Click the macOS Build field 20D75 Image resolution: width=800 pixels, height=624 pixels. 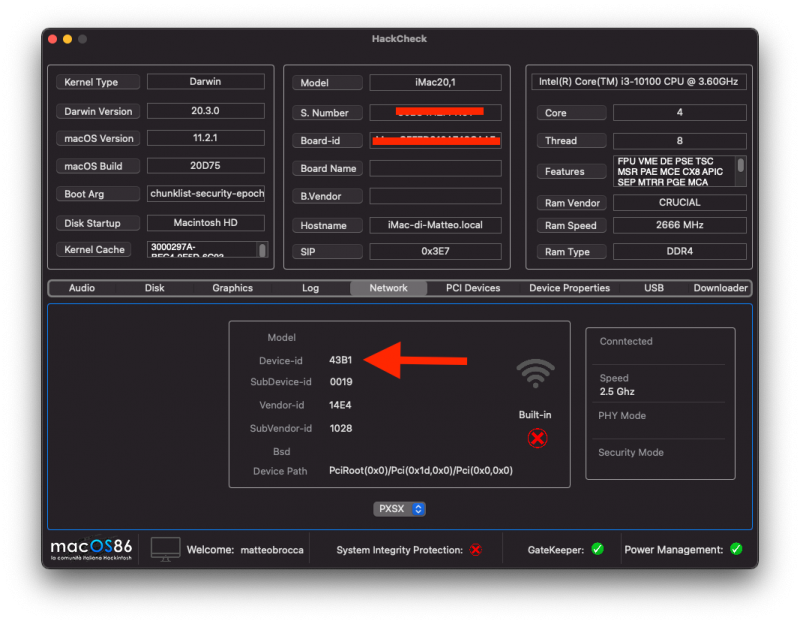(x=206, y=166)
